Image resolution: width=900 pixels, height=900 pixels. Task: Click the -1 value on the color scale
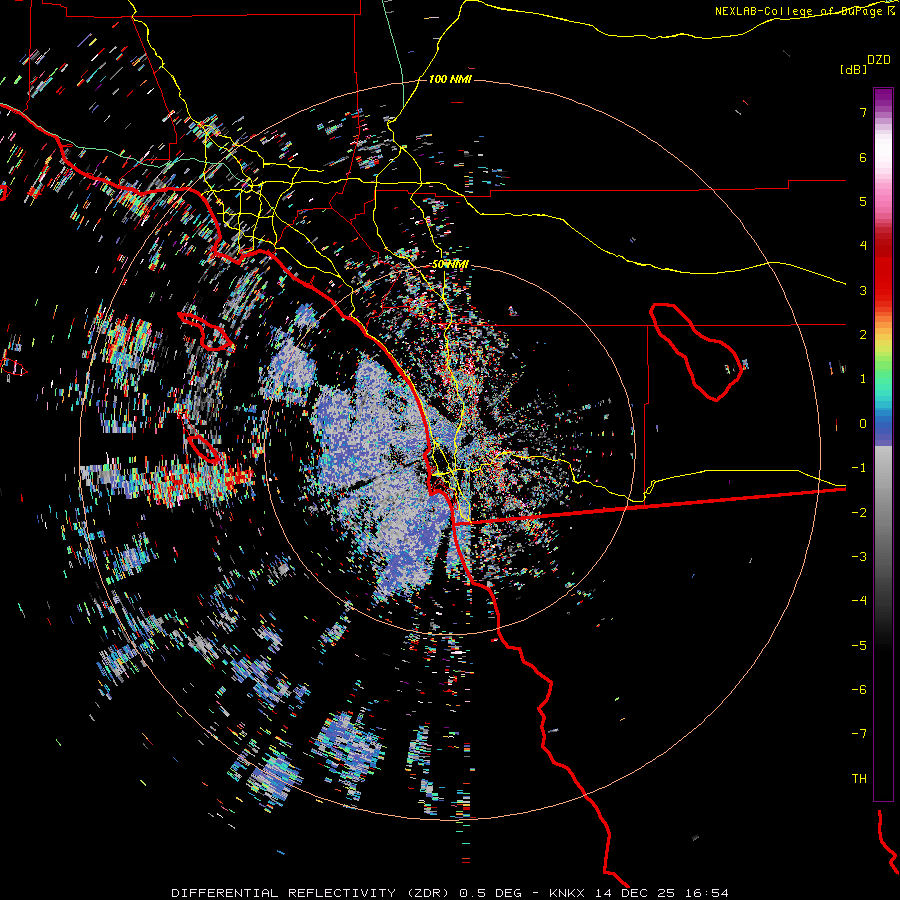click(859, 468)
